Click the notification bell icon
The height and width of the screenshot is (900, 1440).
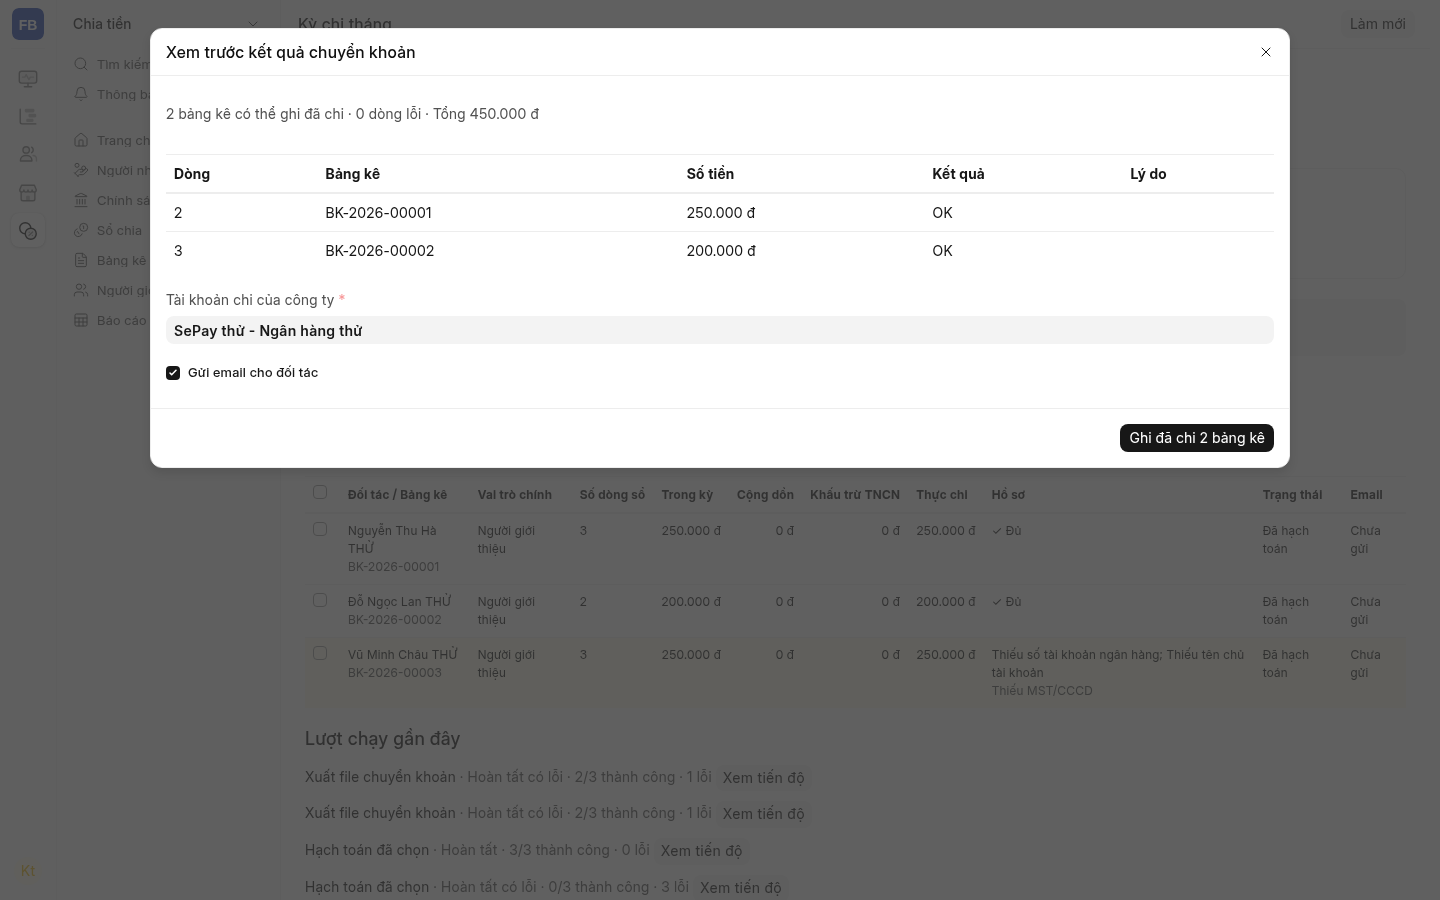[x=81, y=94]
